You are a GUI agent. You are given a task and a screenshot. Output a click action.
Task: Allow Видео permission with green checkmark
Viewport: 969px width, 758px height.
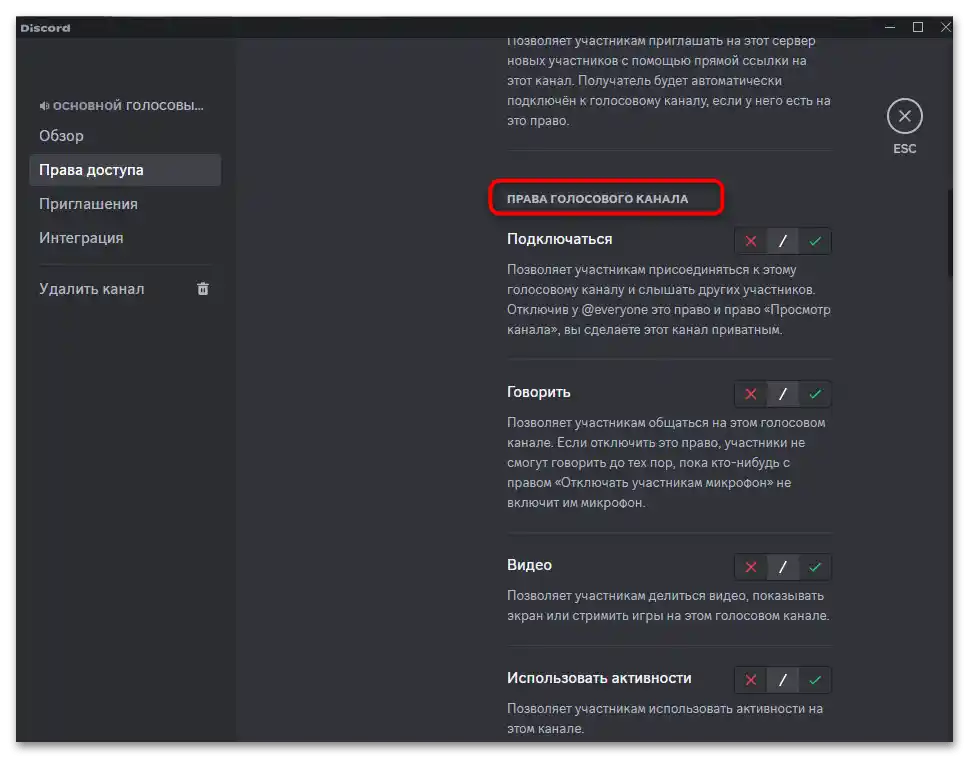pyautogui.click(x=815, y=566)
